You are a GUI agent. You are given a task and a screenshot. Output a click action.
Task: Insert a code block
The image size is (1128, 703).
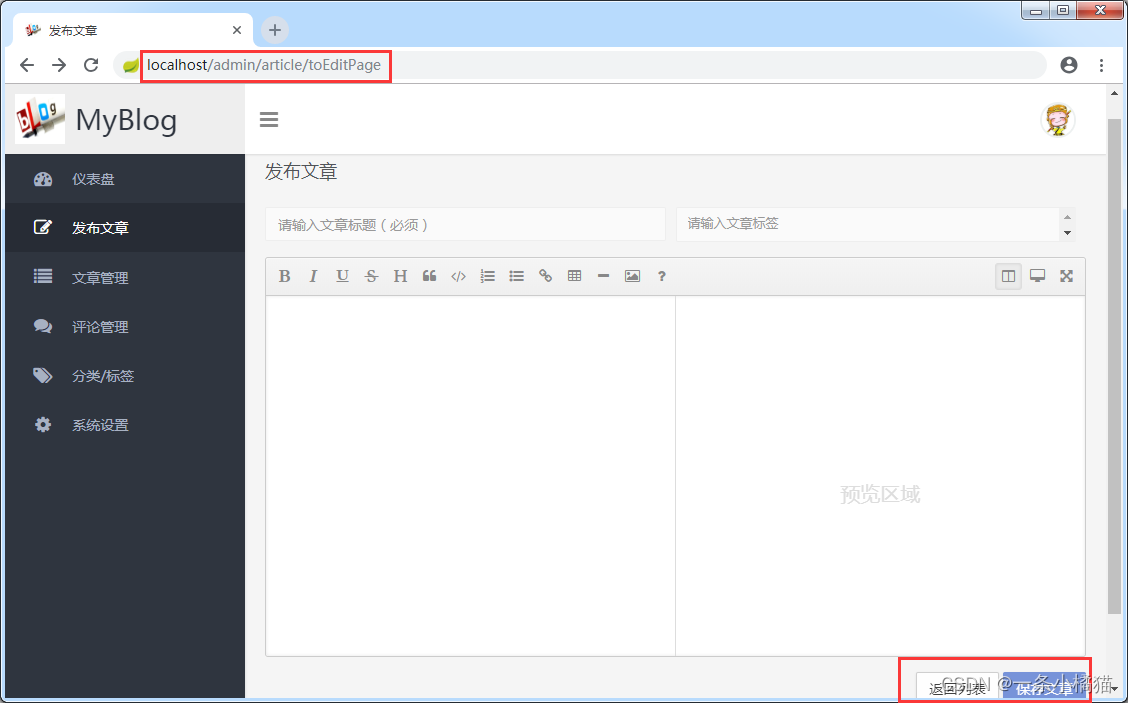(x=458, y=276)
